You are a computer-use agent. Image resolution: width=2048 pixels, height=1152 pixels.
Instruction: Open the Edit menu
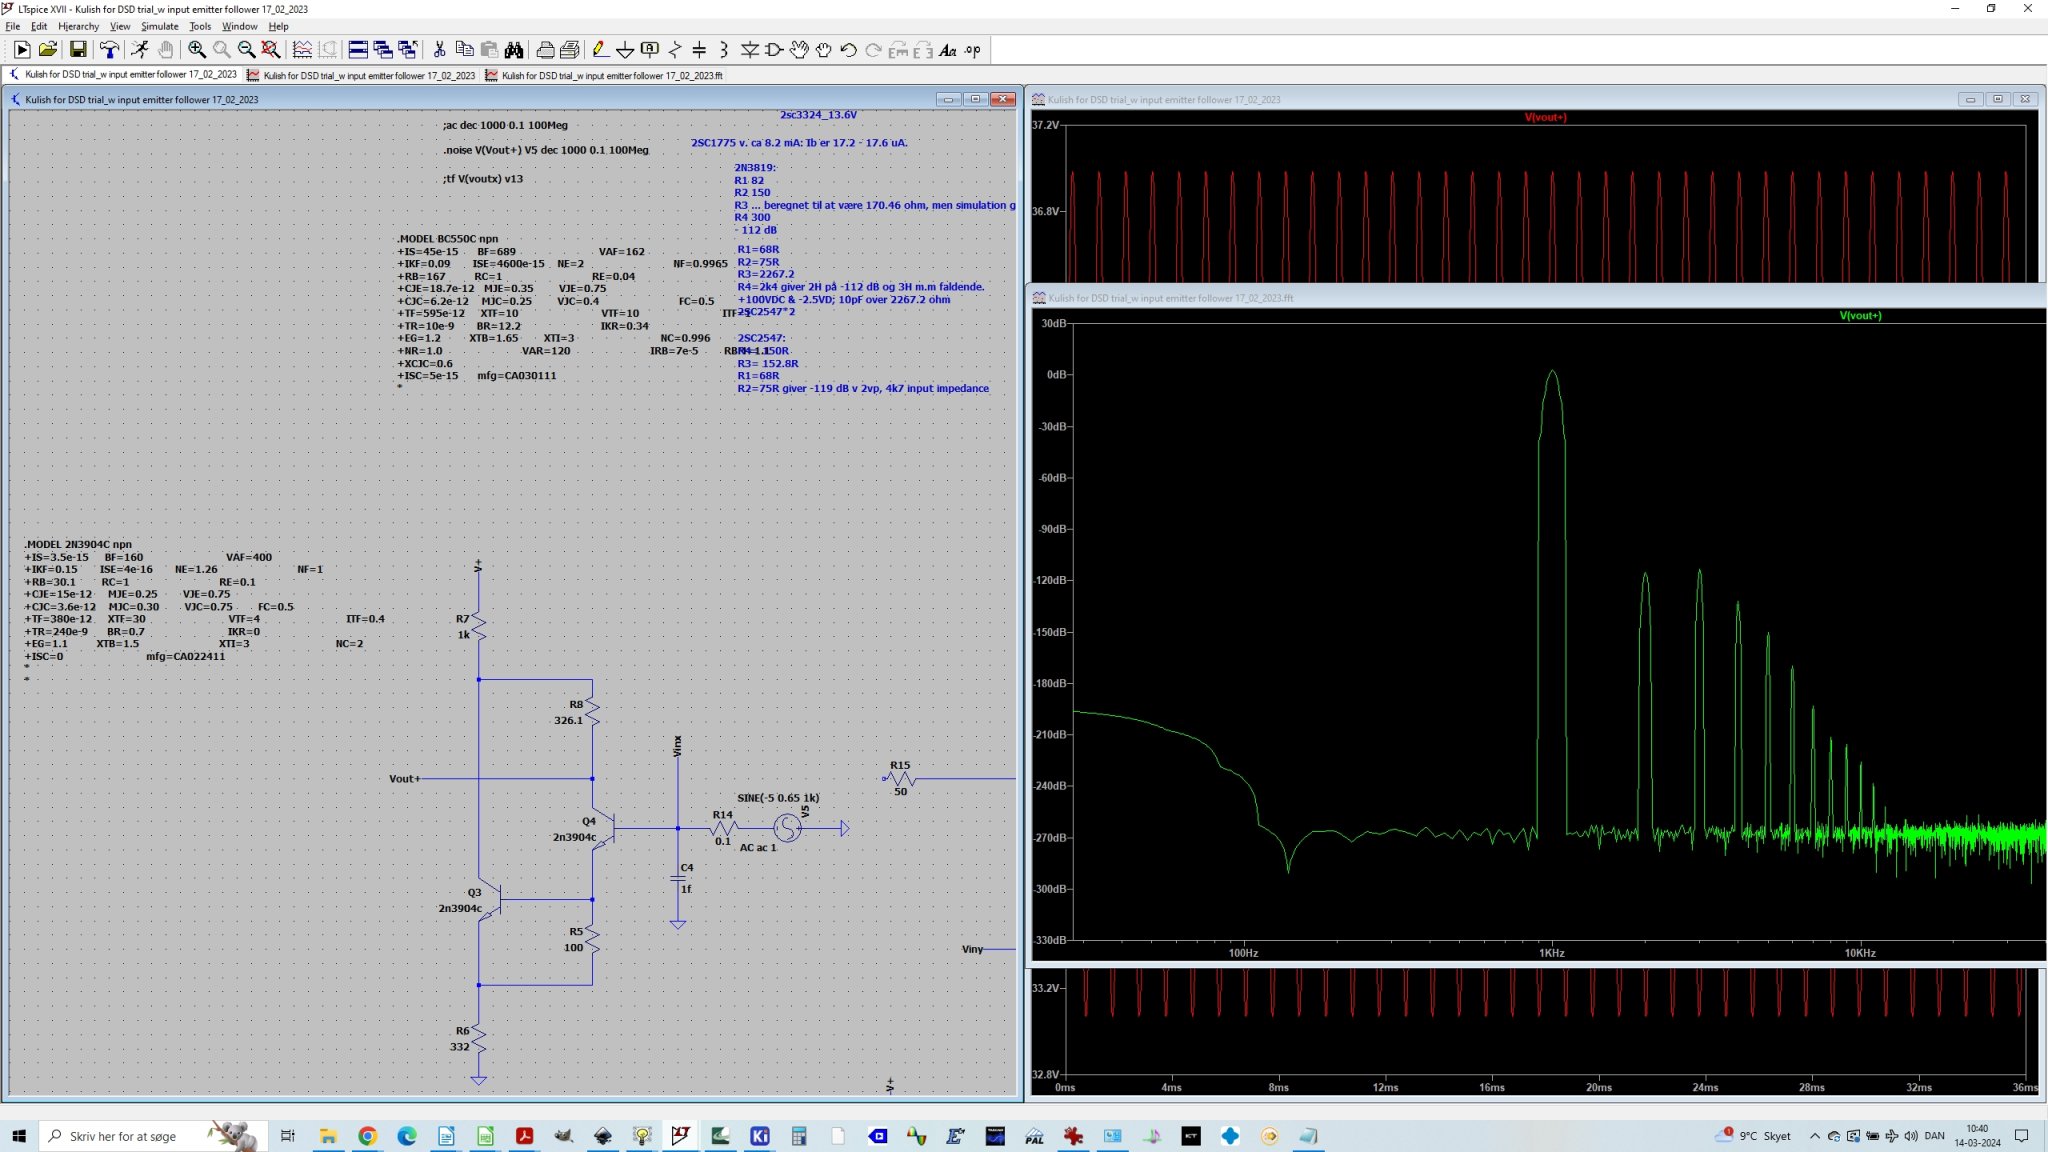pos(39,26)
